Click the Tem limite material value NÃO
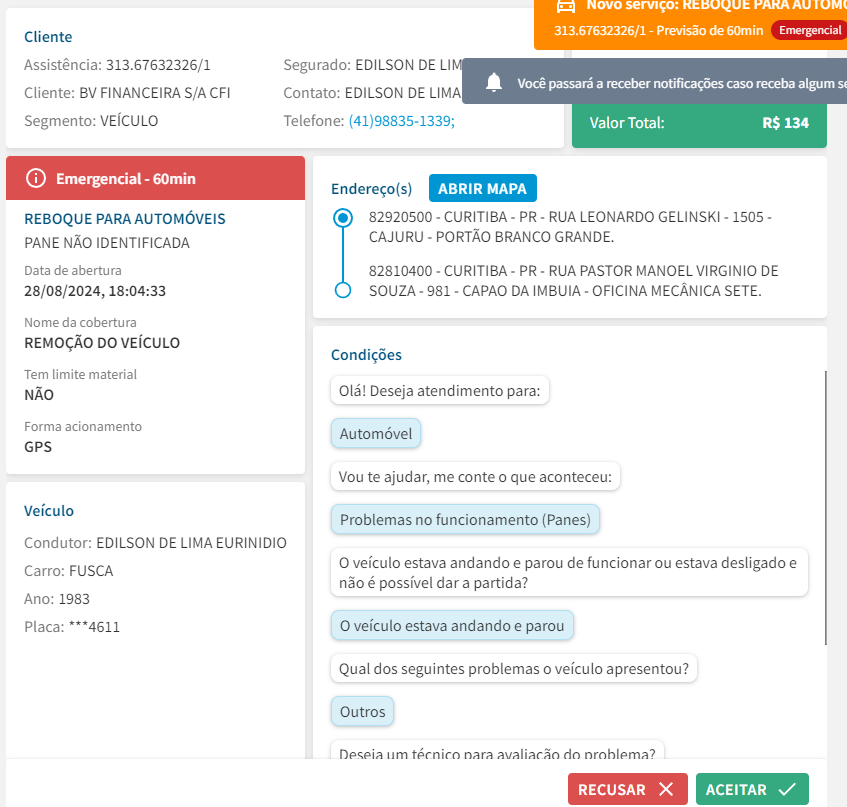The width and height of the screenshot is (847, 807). [39, 395]
